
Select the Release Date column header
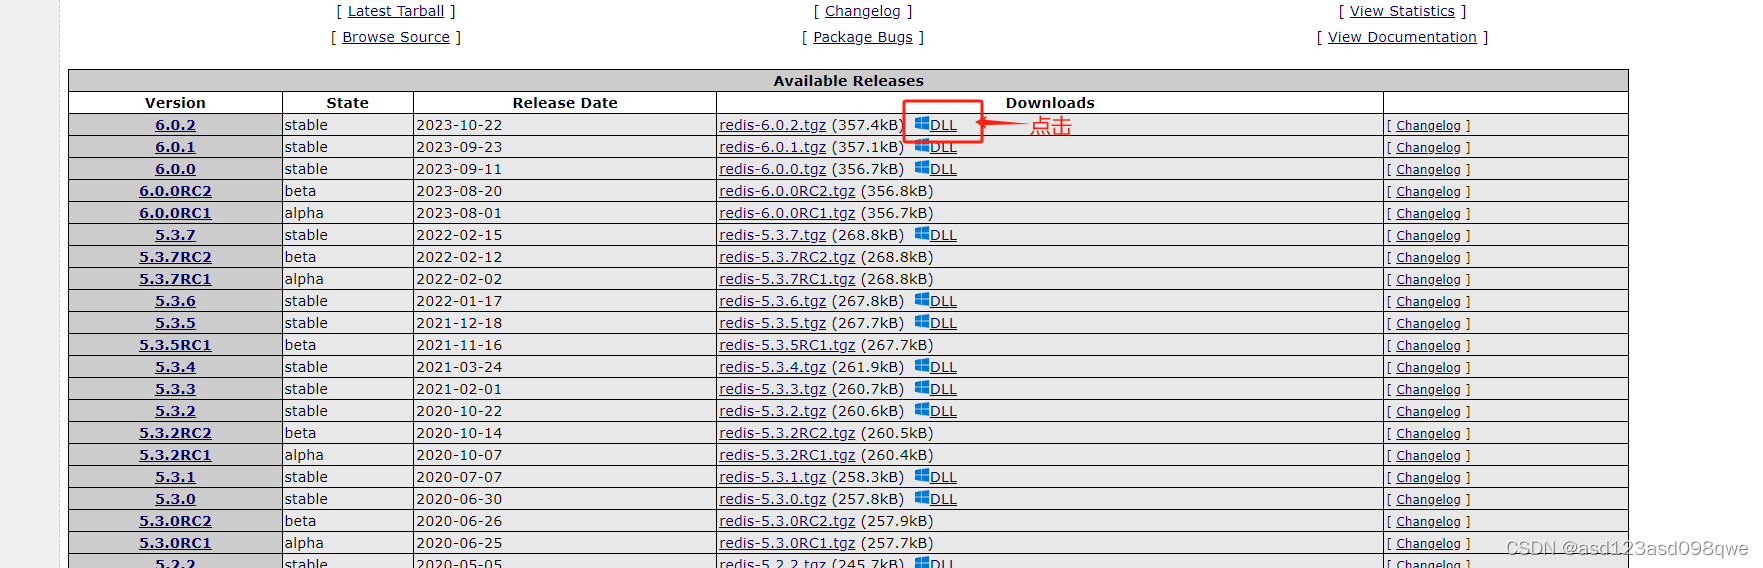coord(565,103)
